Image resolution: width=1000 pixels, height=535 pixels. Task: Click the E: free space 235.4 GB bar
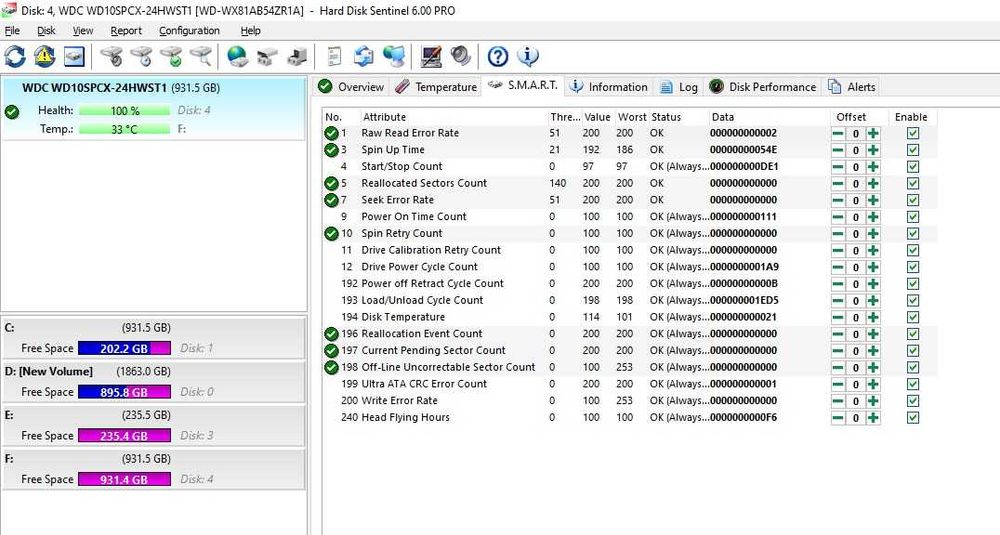(124, 436)
